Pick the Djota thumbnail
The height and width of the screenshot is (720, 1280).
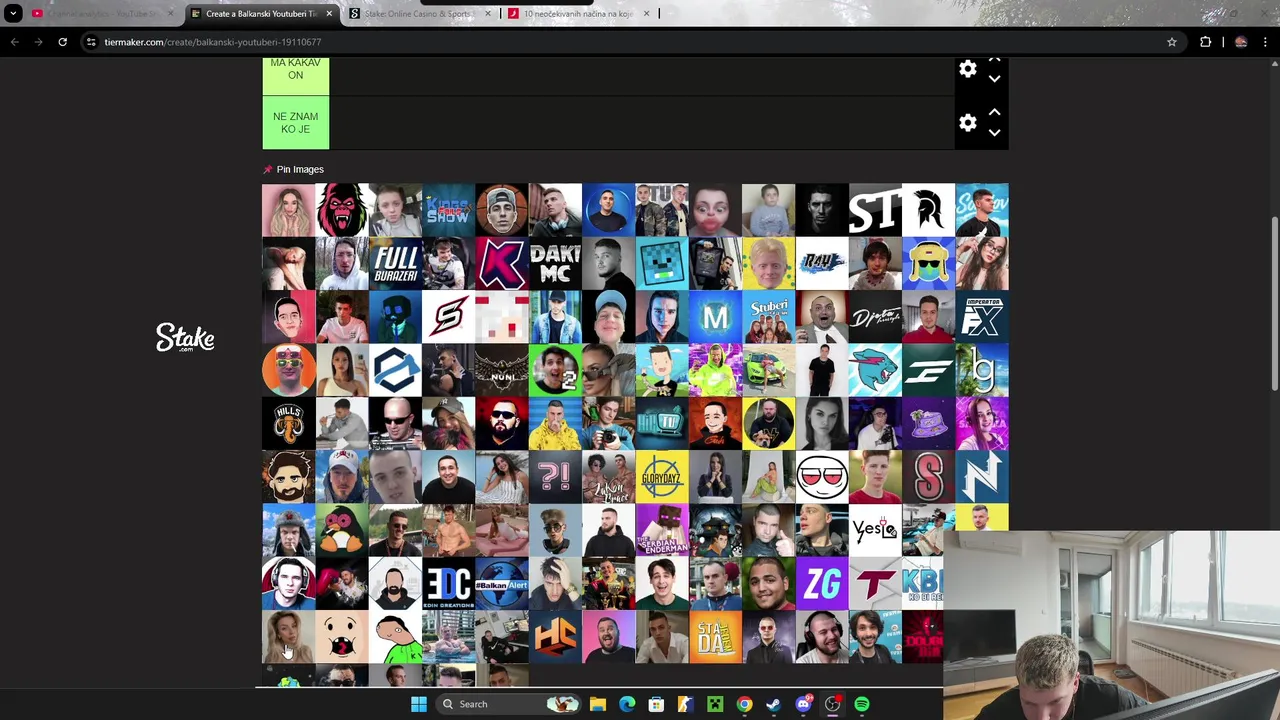tap(875, 317)
